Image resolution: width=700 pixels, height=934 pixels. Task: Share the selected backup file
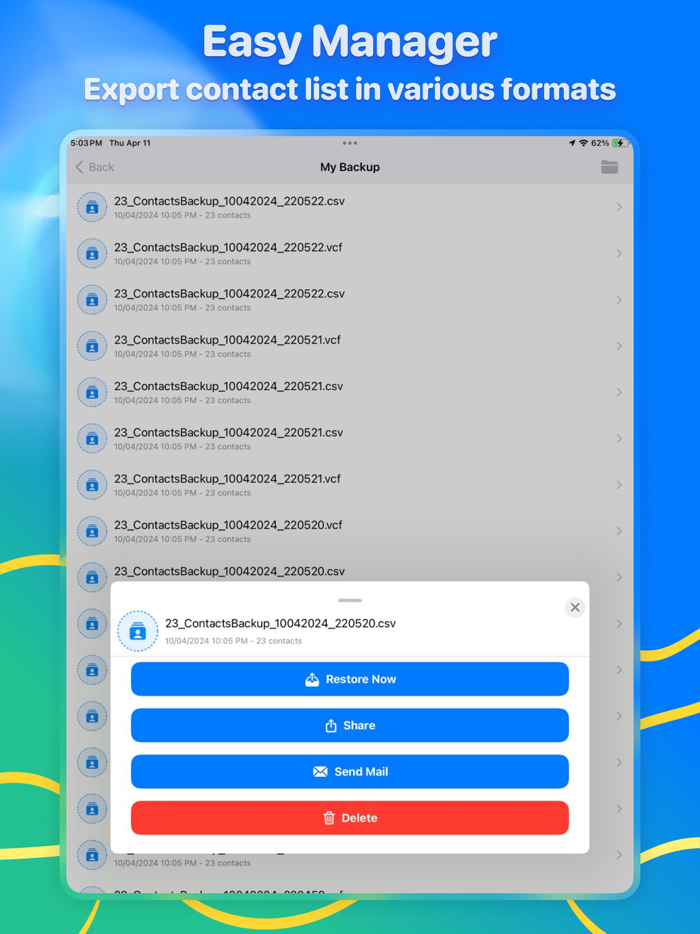click(x=350, y=726)
